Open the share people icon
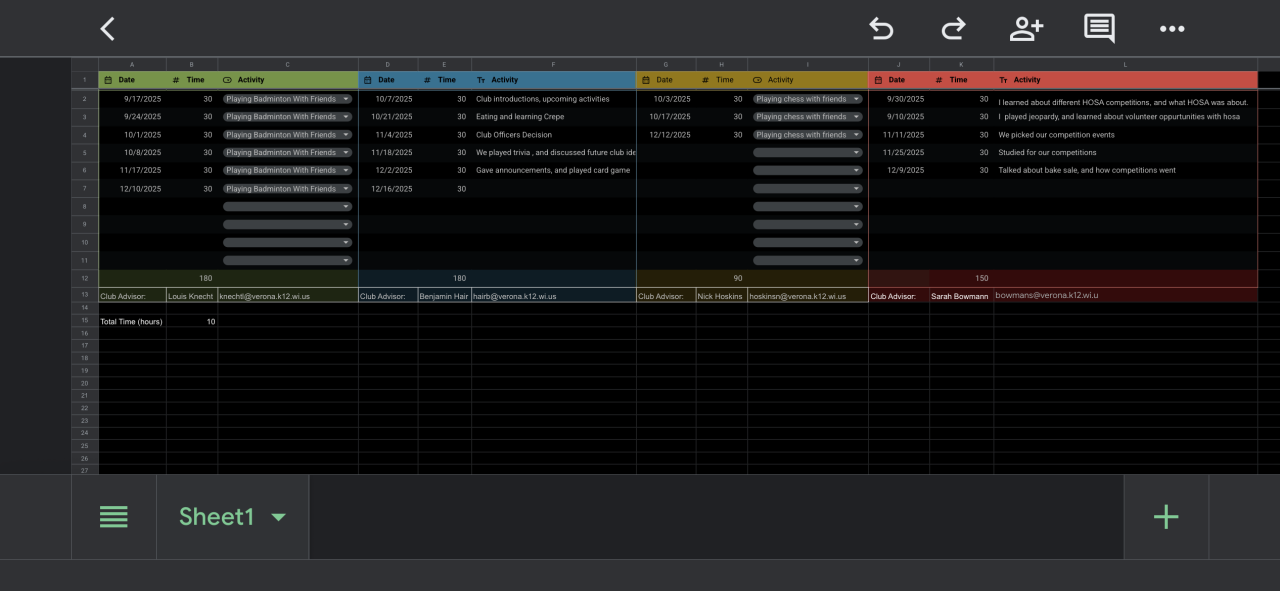 [1026, 29]
